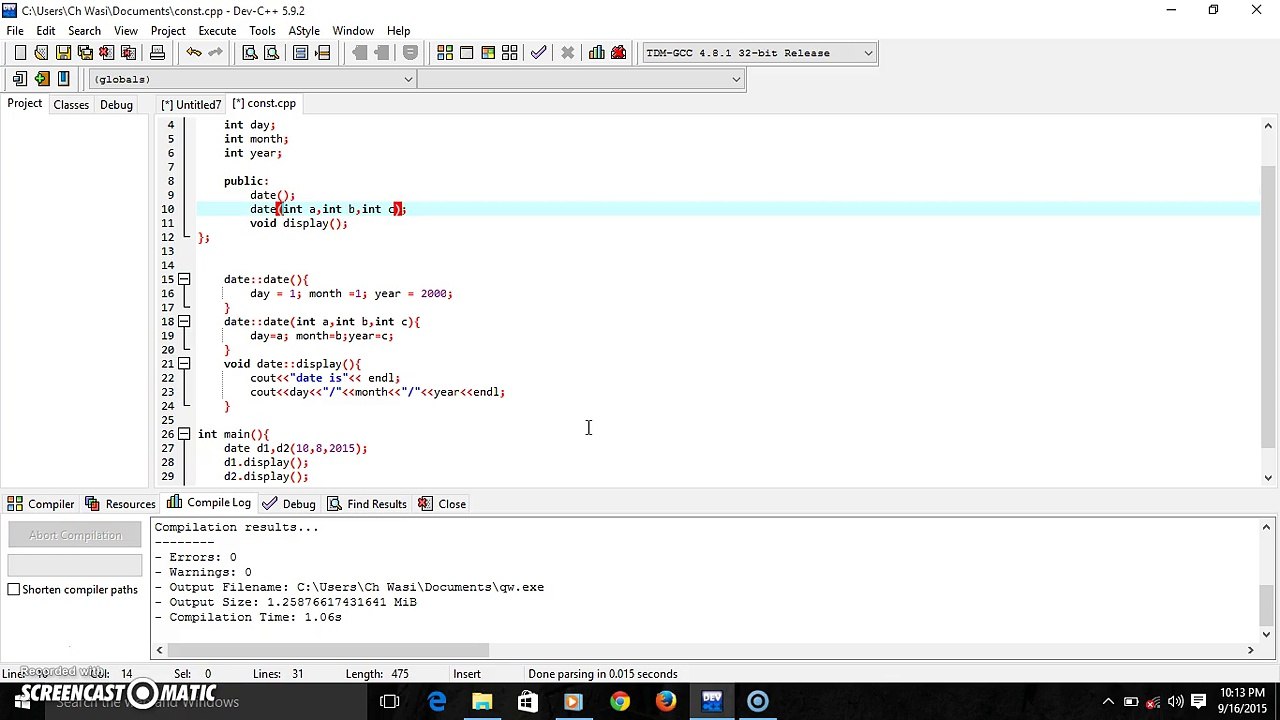Click the Compile & Run toolbar icon

click(x=488, y=53)
